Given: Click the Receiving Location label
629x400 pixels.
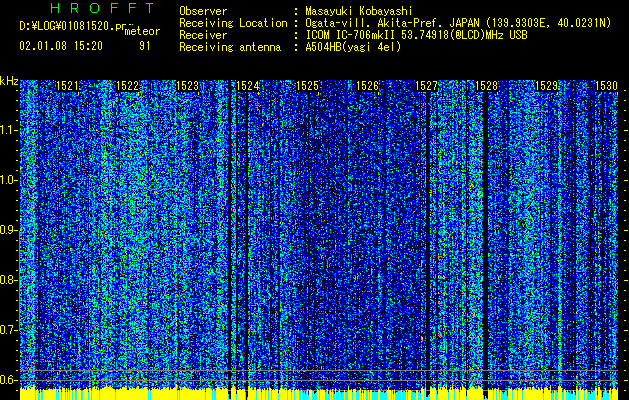Looking at the screenshot, I should coord(233,23).
